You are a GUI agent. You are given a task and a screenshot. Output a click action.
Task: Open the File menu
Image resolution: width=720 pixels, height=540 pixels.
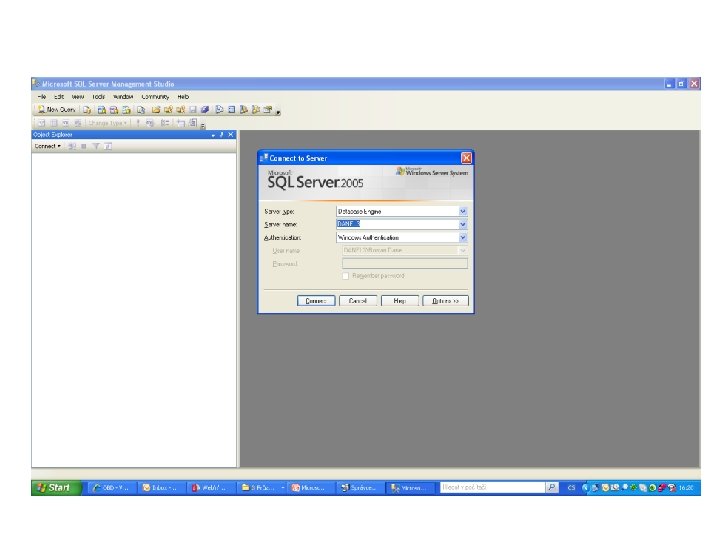click(x=42, y=97)
